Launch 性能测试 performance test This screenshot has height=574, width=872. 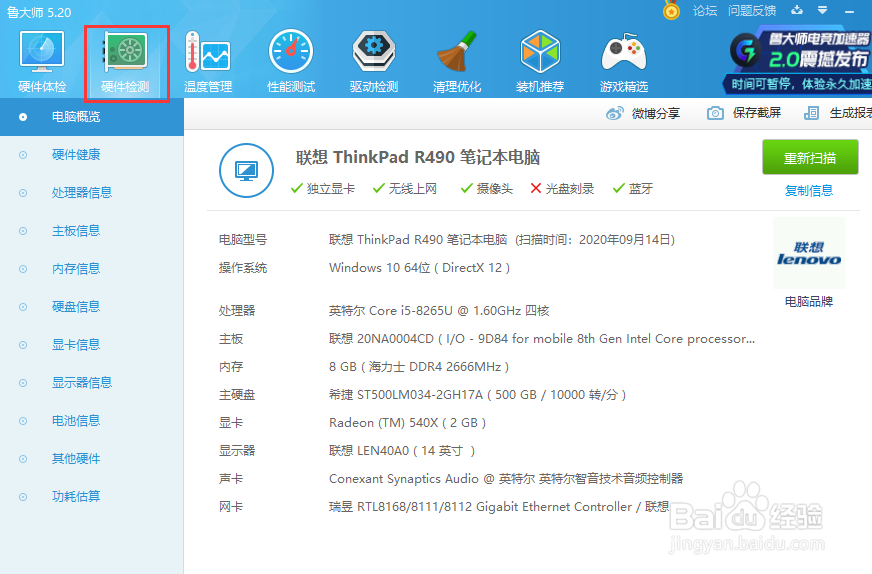click(291, 61)
